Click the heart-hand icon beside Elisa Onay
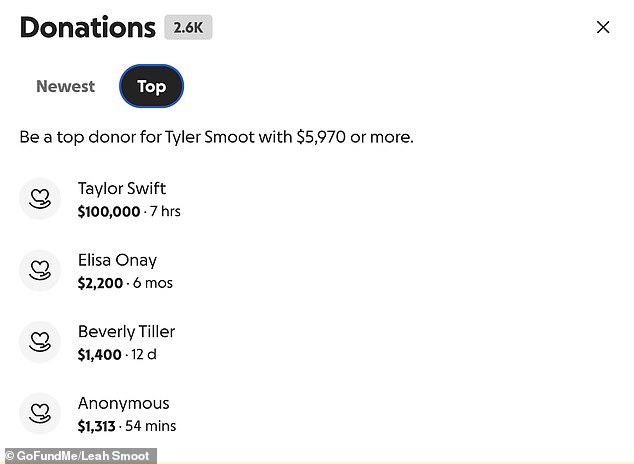The image size is (634, 464). coord(40,270)
